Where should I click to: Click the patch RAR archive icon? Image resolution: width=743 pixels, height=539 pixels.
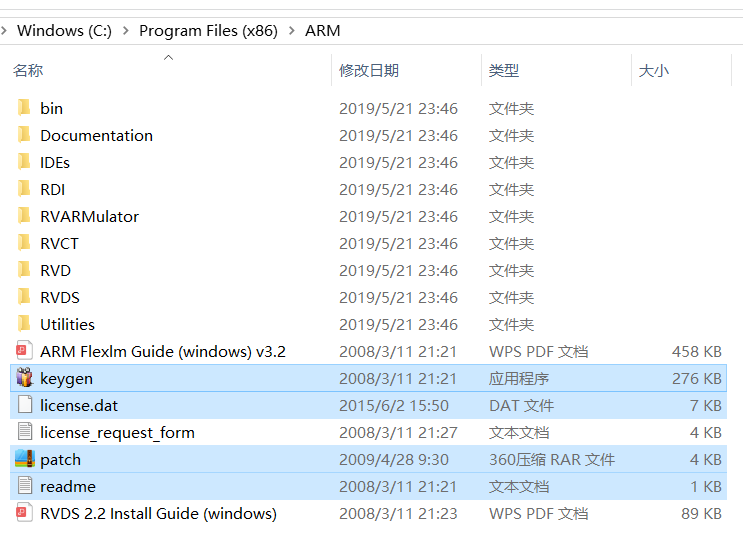[x=25, y=459]
